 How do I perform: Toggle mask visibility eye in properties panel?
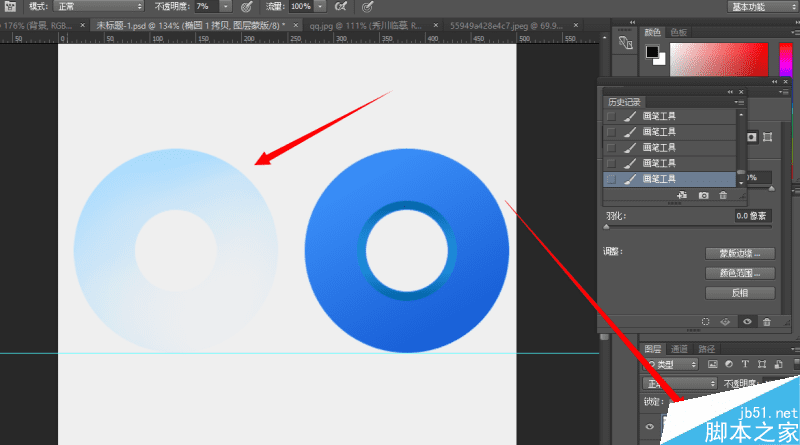tap(746, 321)
